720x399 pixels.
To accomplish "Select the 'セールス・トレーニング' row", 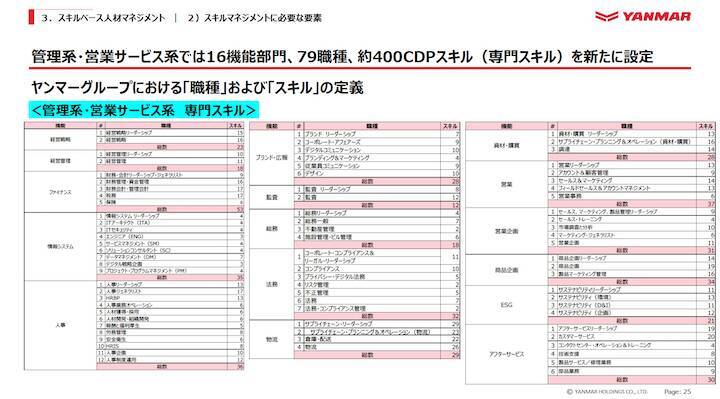I will pos(632,219).
